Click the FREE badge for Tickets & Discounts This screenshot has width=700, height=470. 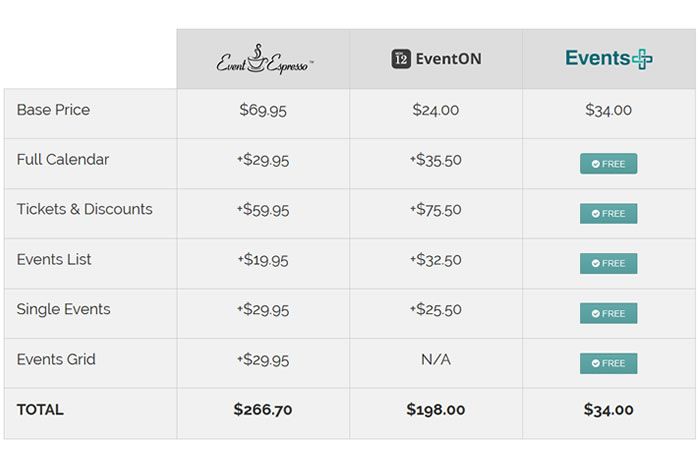point(608,214)
